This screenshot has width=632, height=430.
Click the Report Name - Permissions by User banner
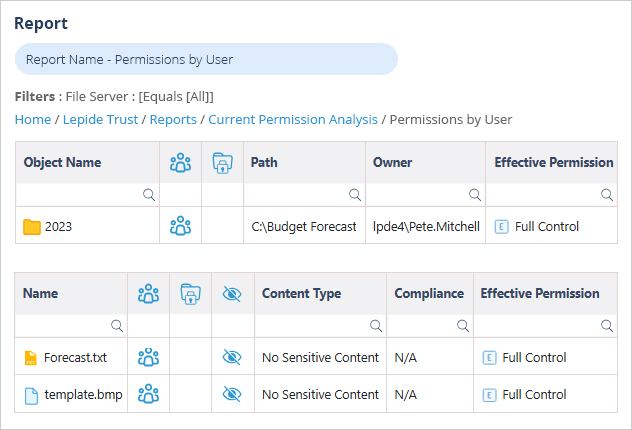point(206,59)
